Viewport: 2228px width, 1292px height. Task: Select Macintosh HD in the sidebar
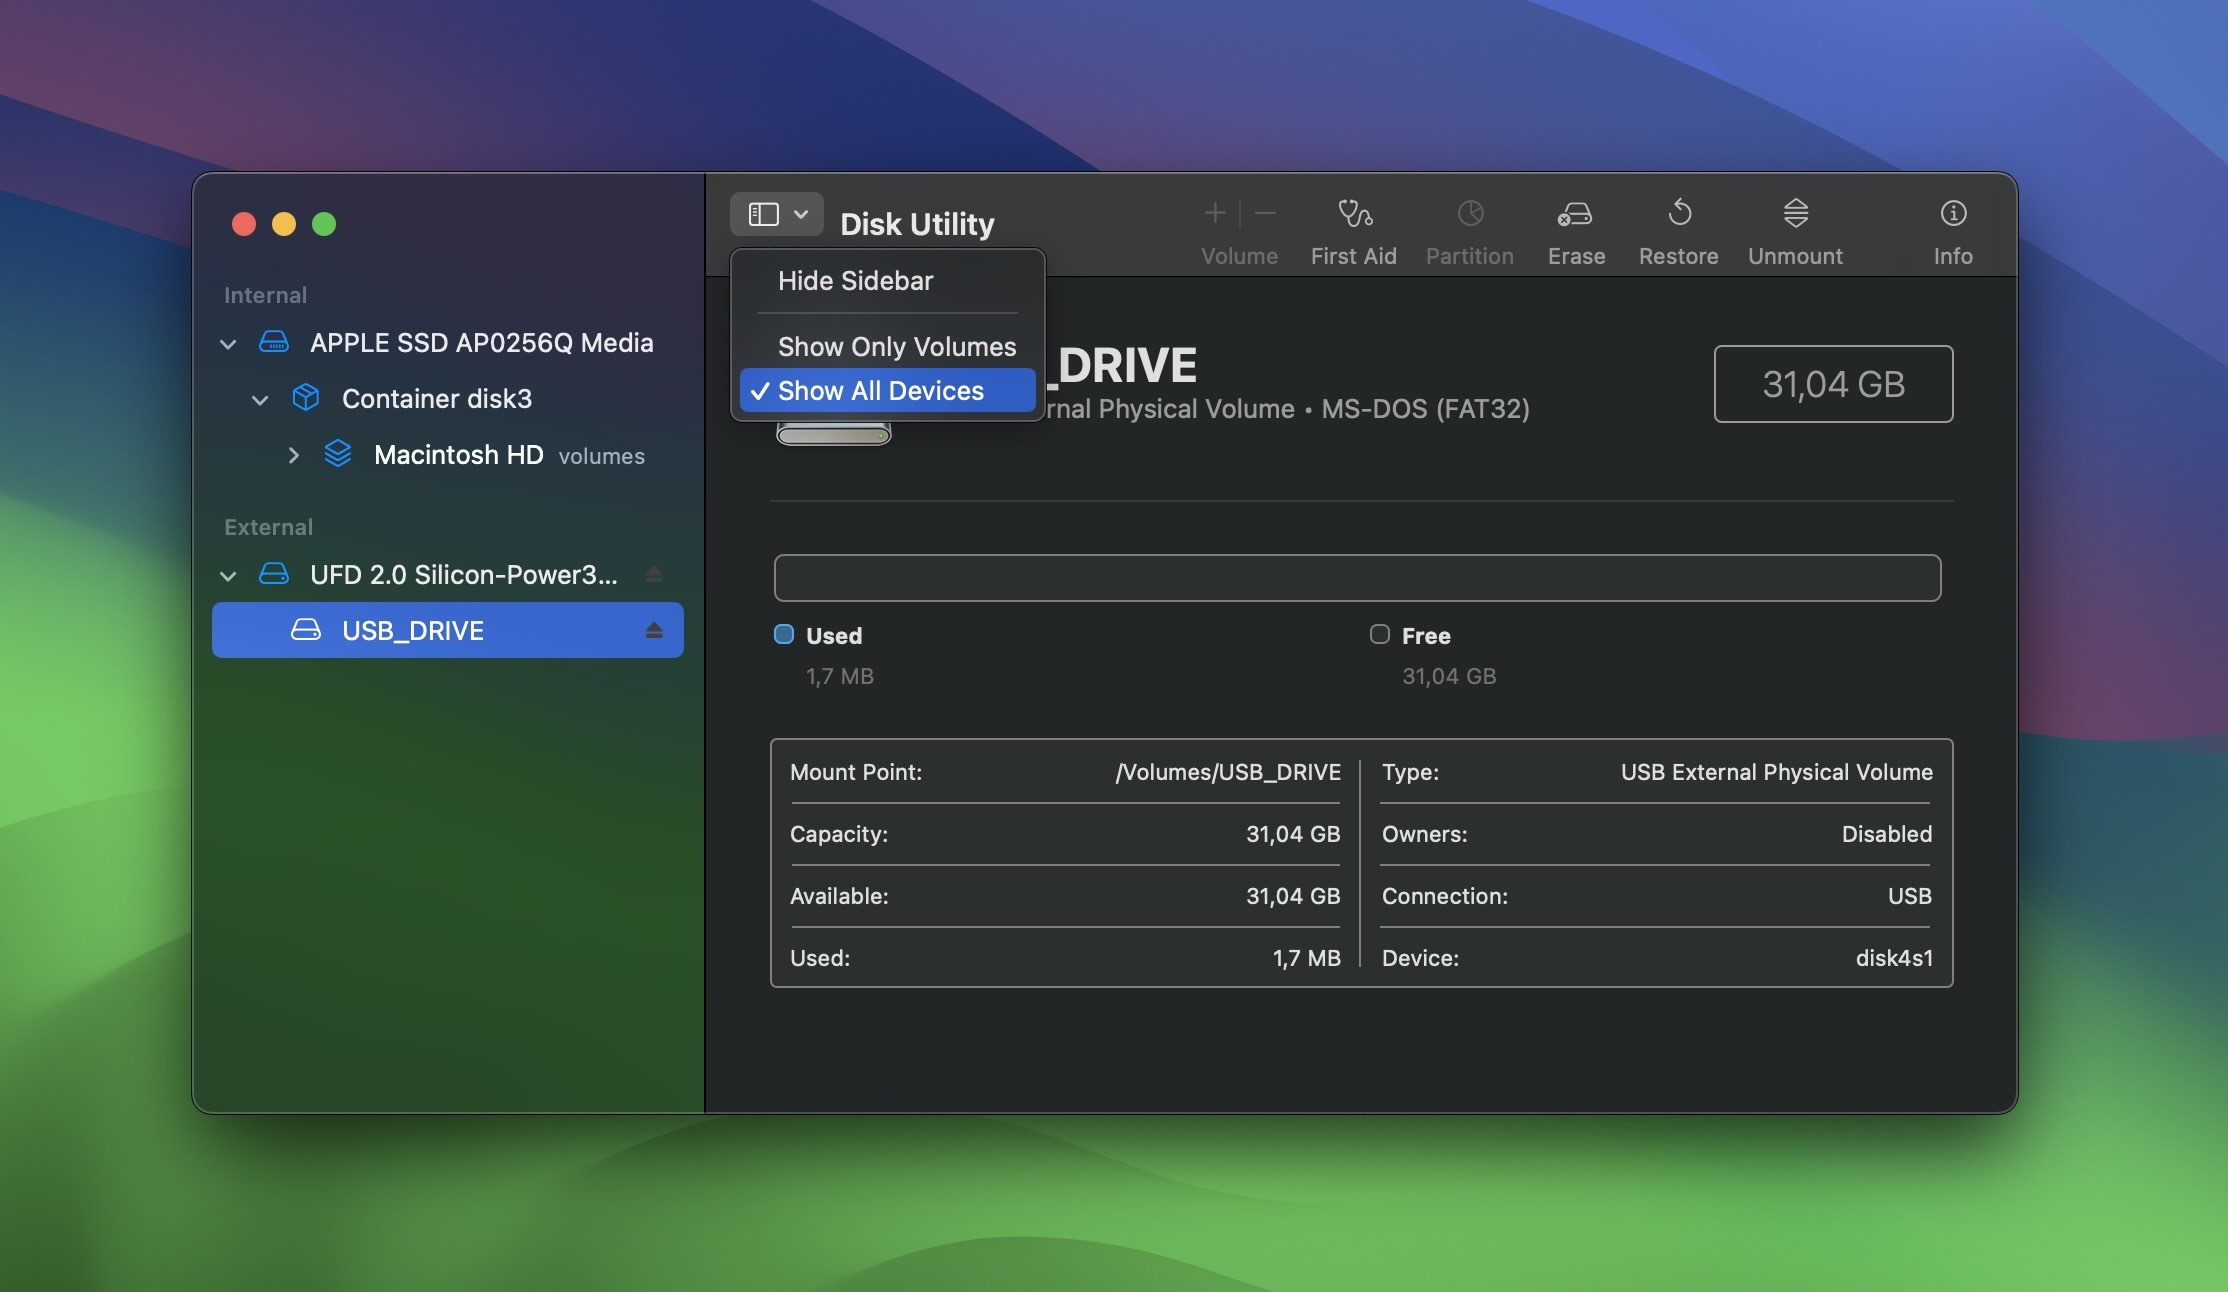[448, 455]
